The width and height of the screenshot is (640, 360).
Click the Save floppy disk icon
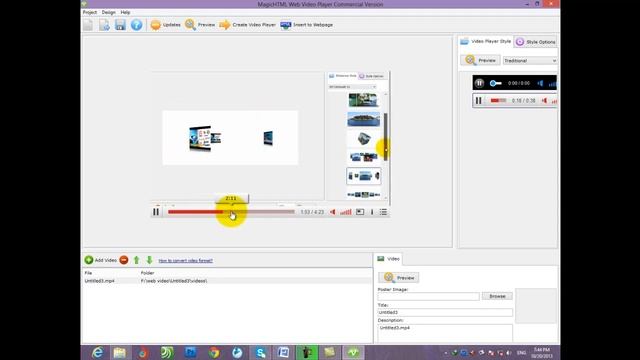point(120,25)
